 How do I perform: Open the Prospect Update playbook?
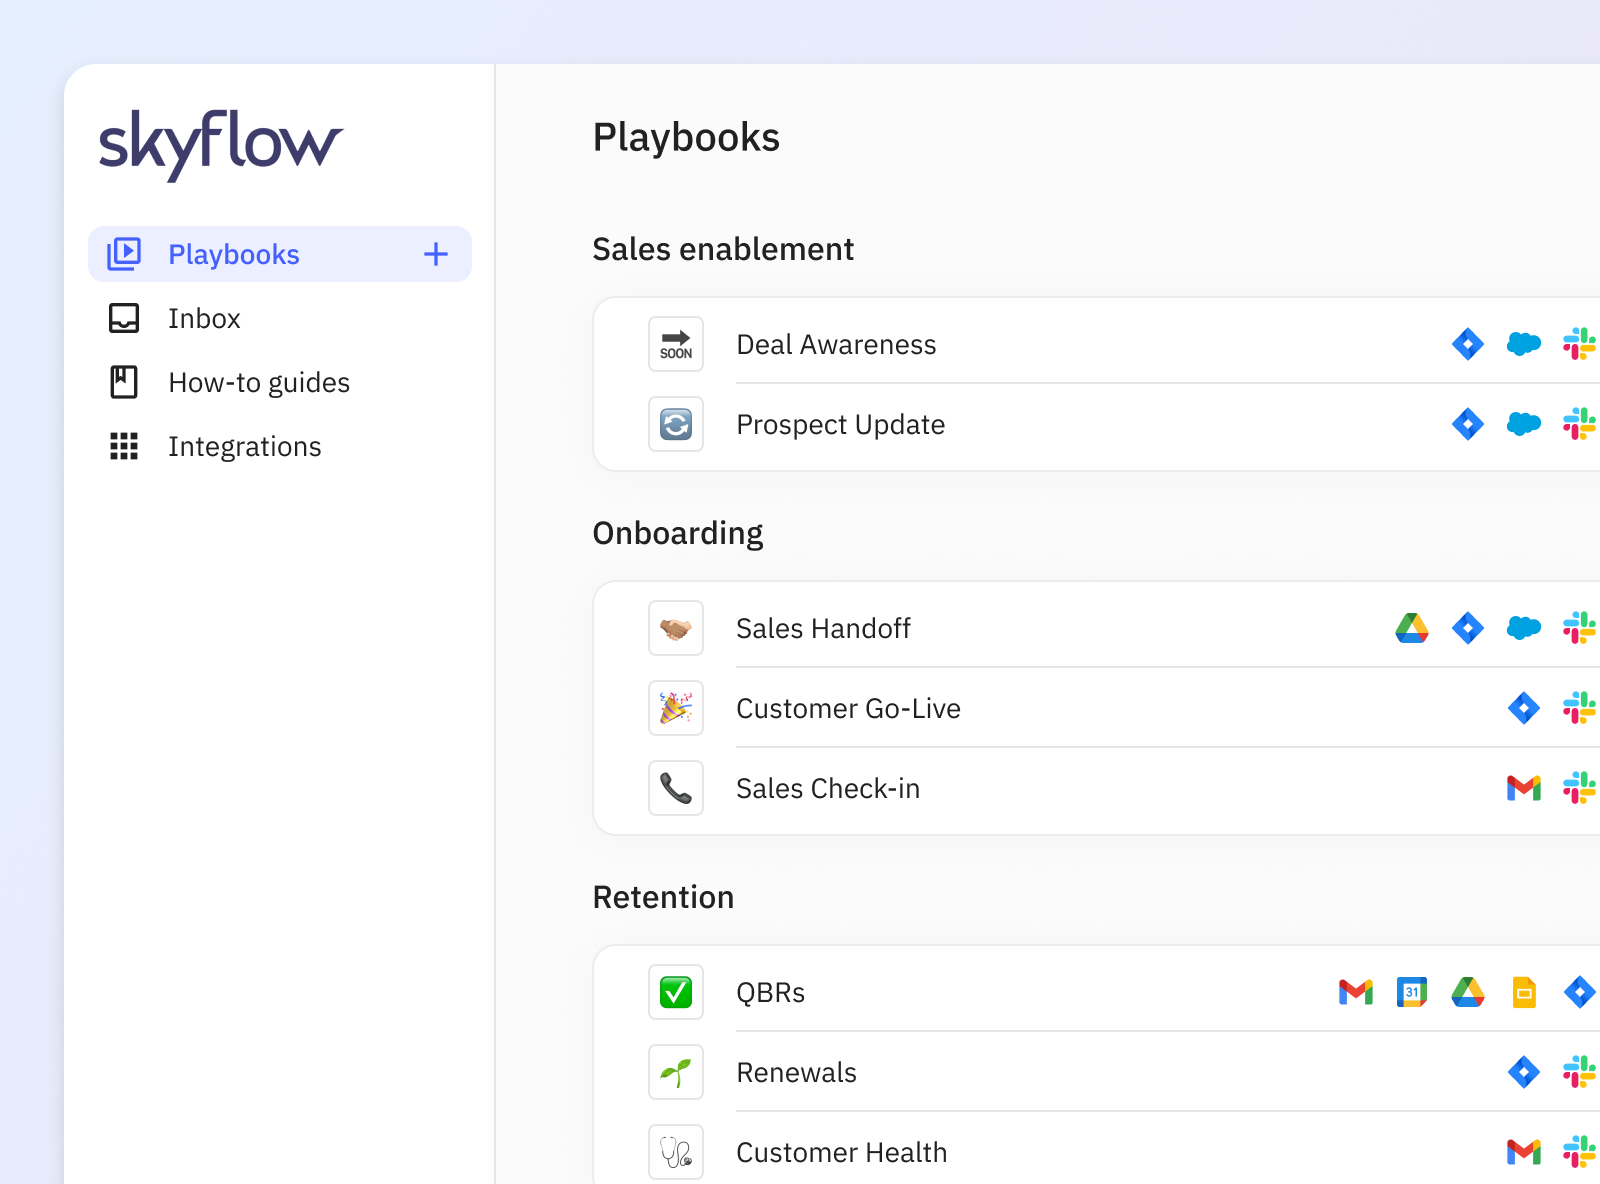click(840, 424)
